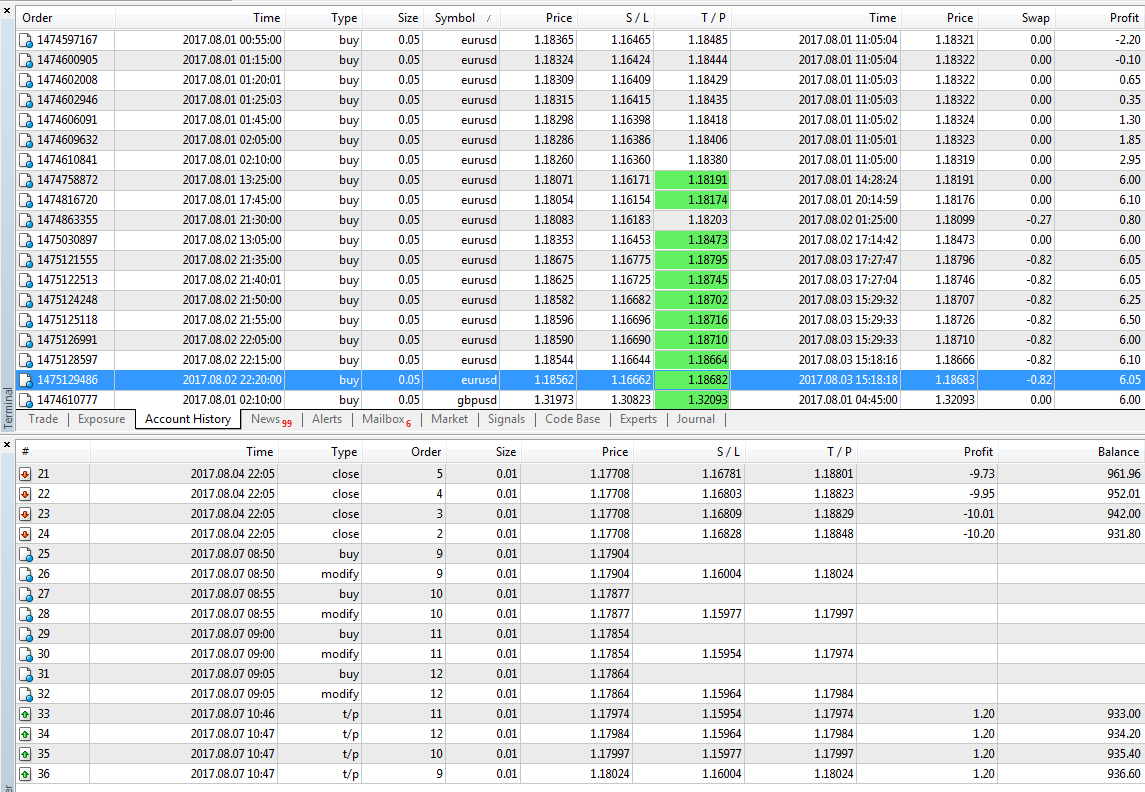Click the red close icon on row 21
The height and width of the screenshot is (792, 1145).
26,474
